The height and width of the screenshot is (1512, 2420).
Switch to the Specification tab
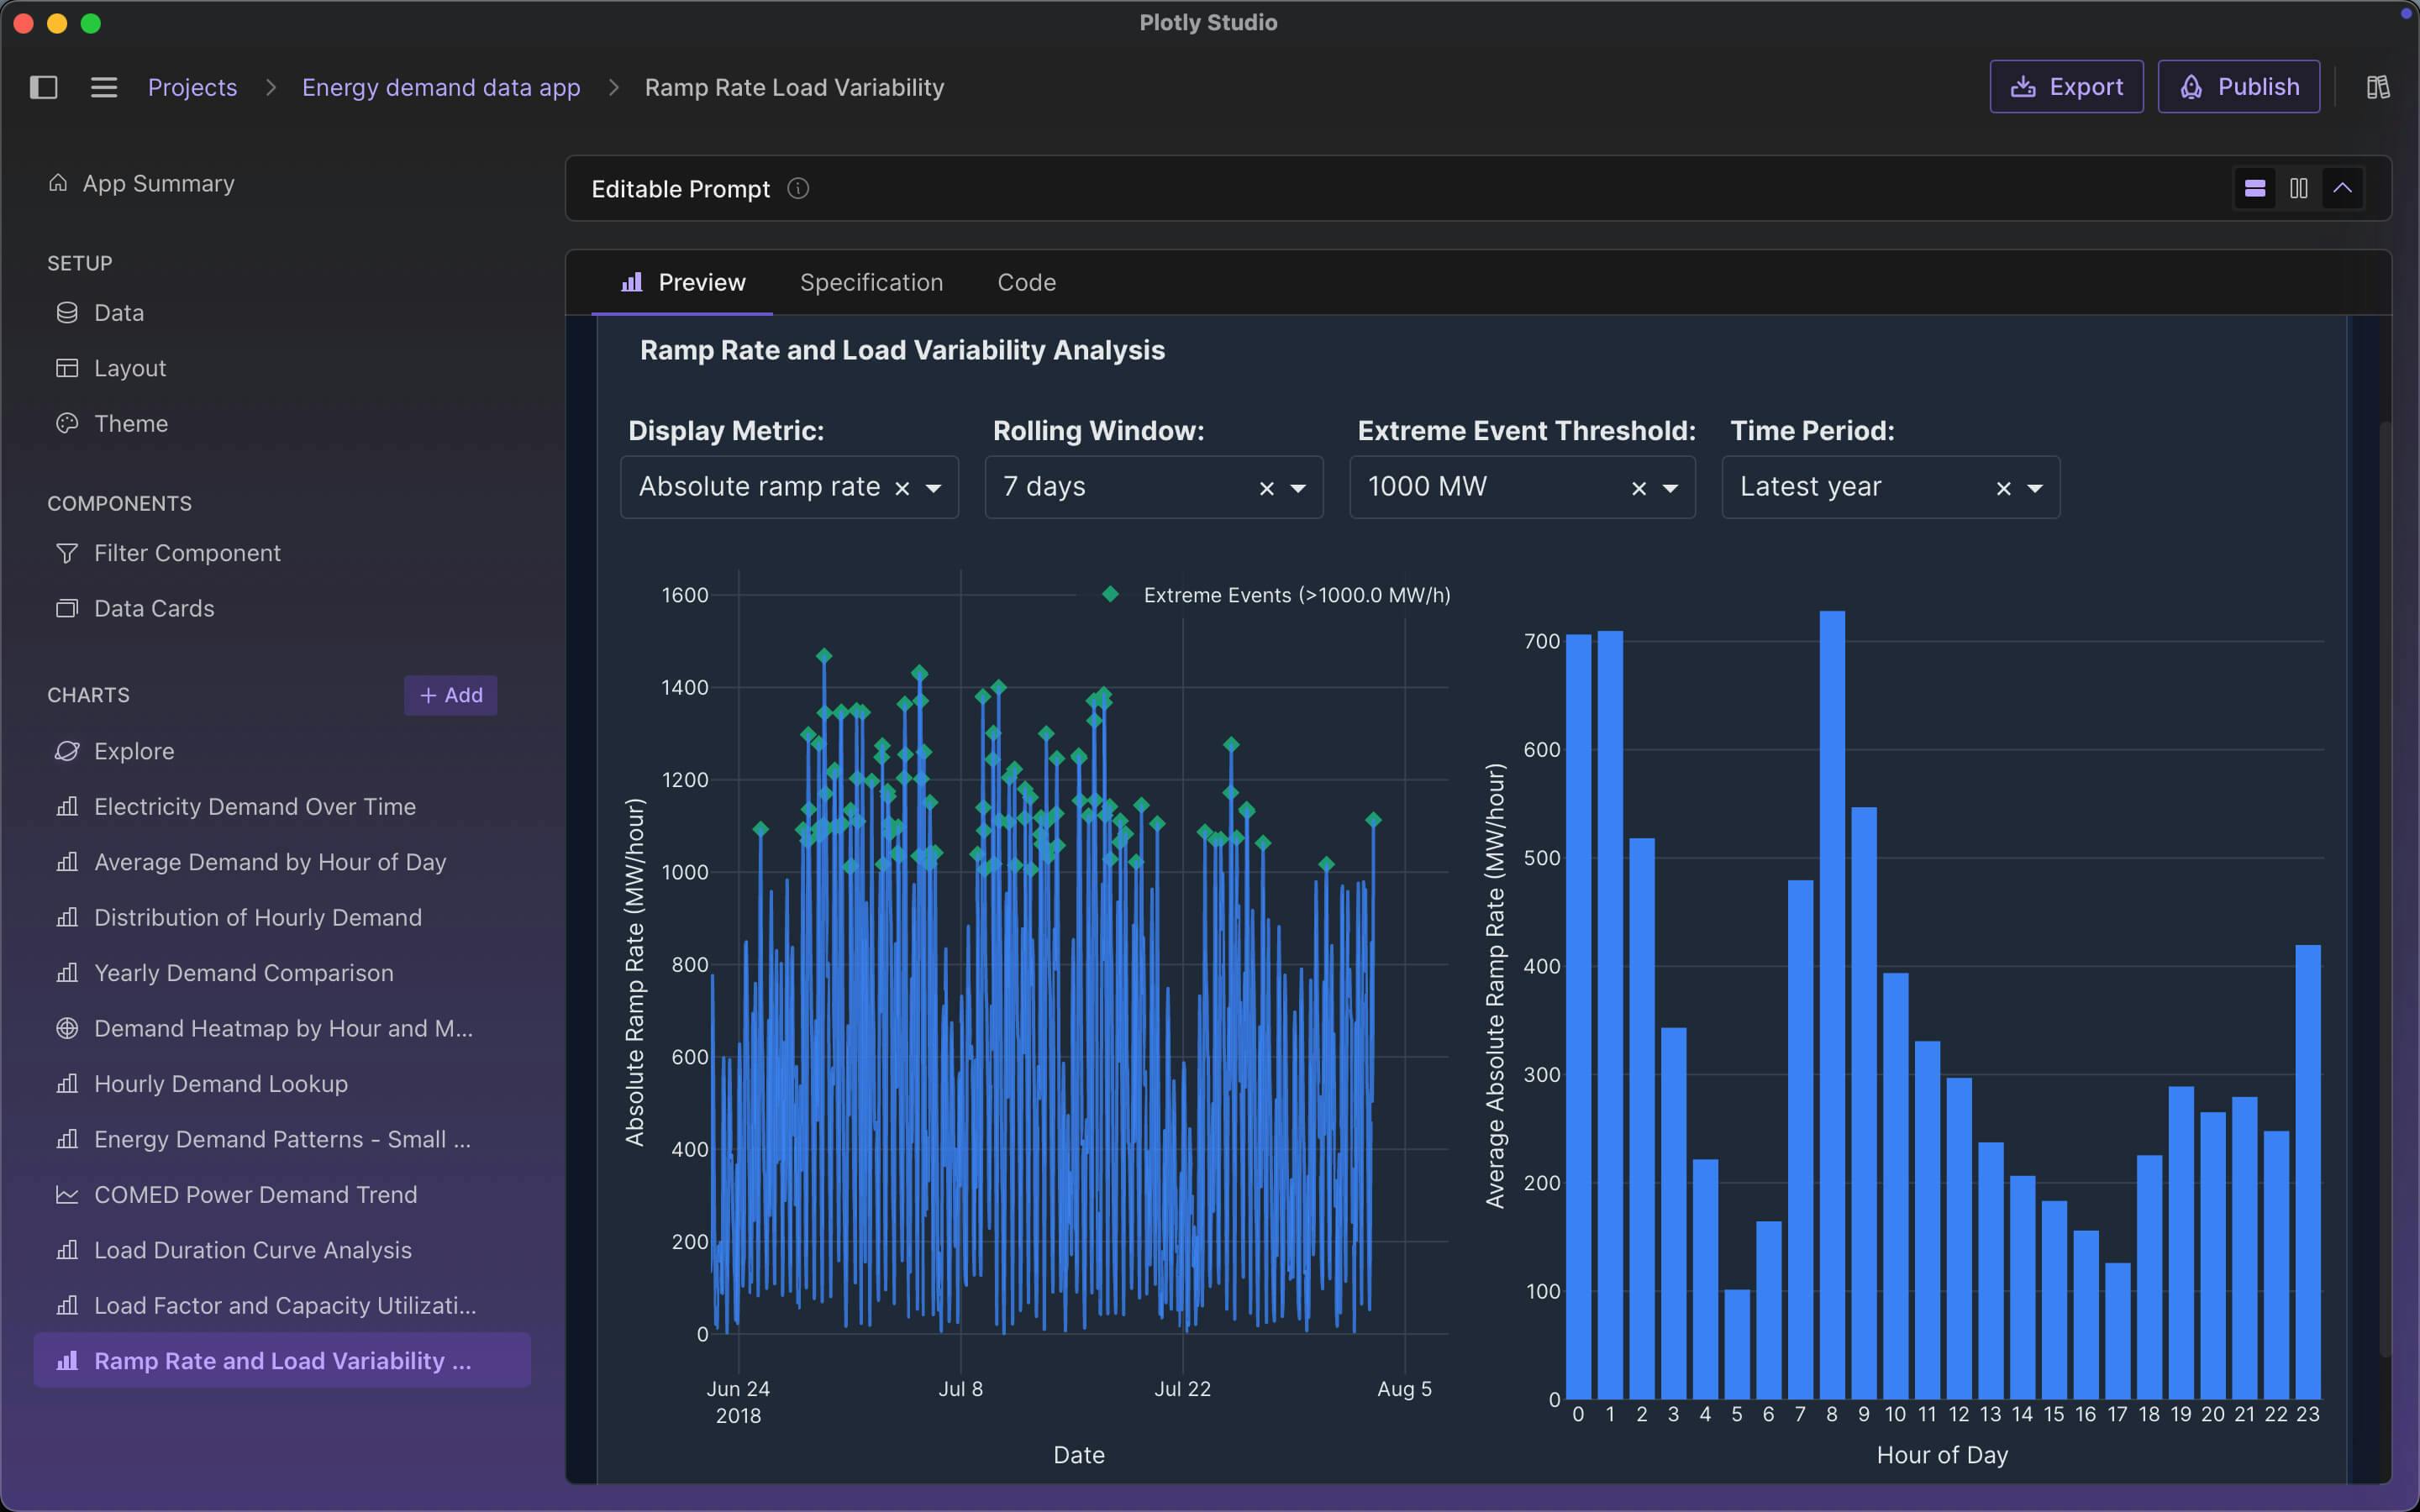click(x=871, y=282)
